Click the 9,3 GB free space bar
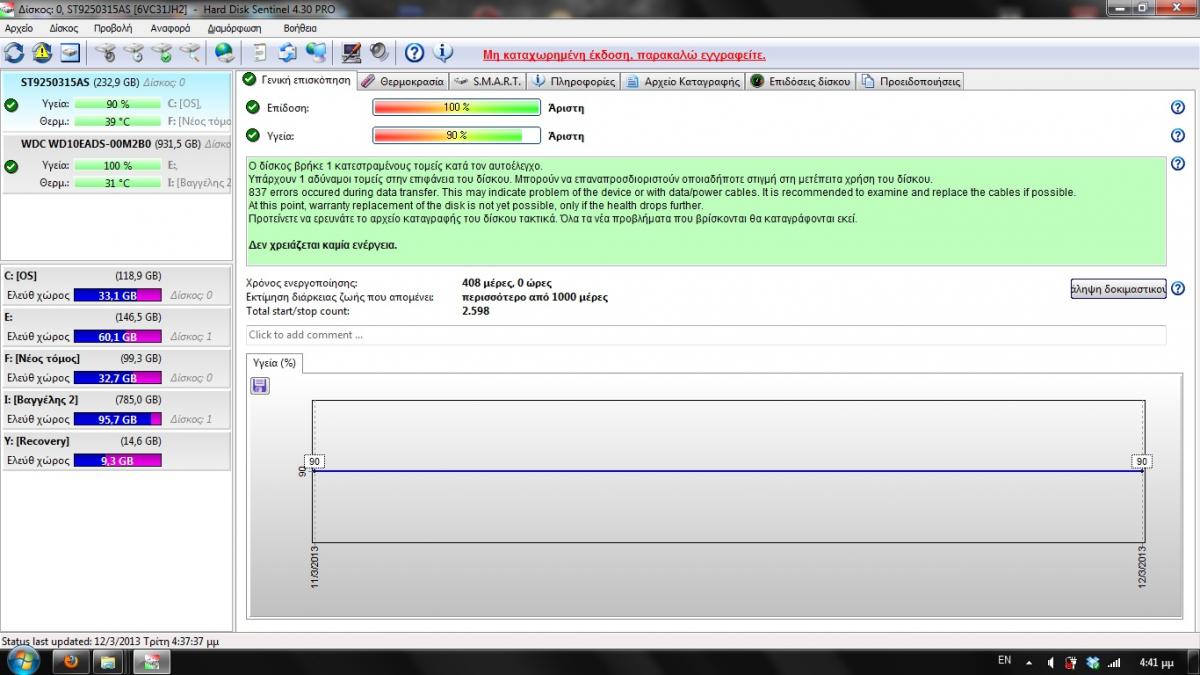Image resolution: width=1200 pixels, height=675 pixels. (x=117, y=460)
